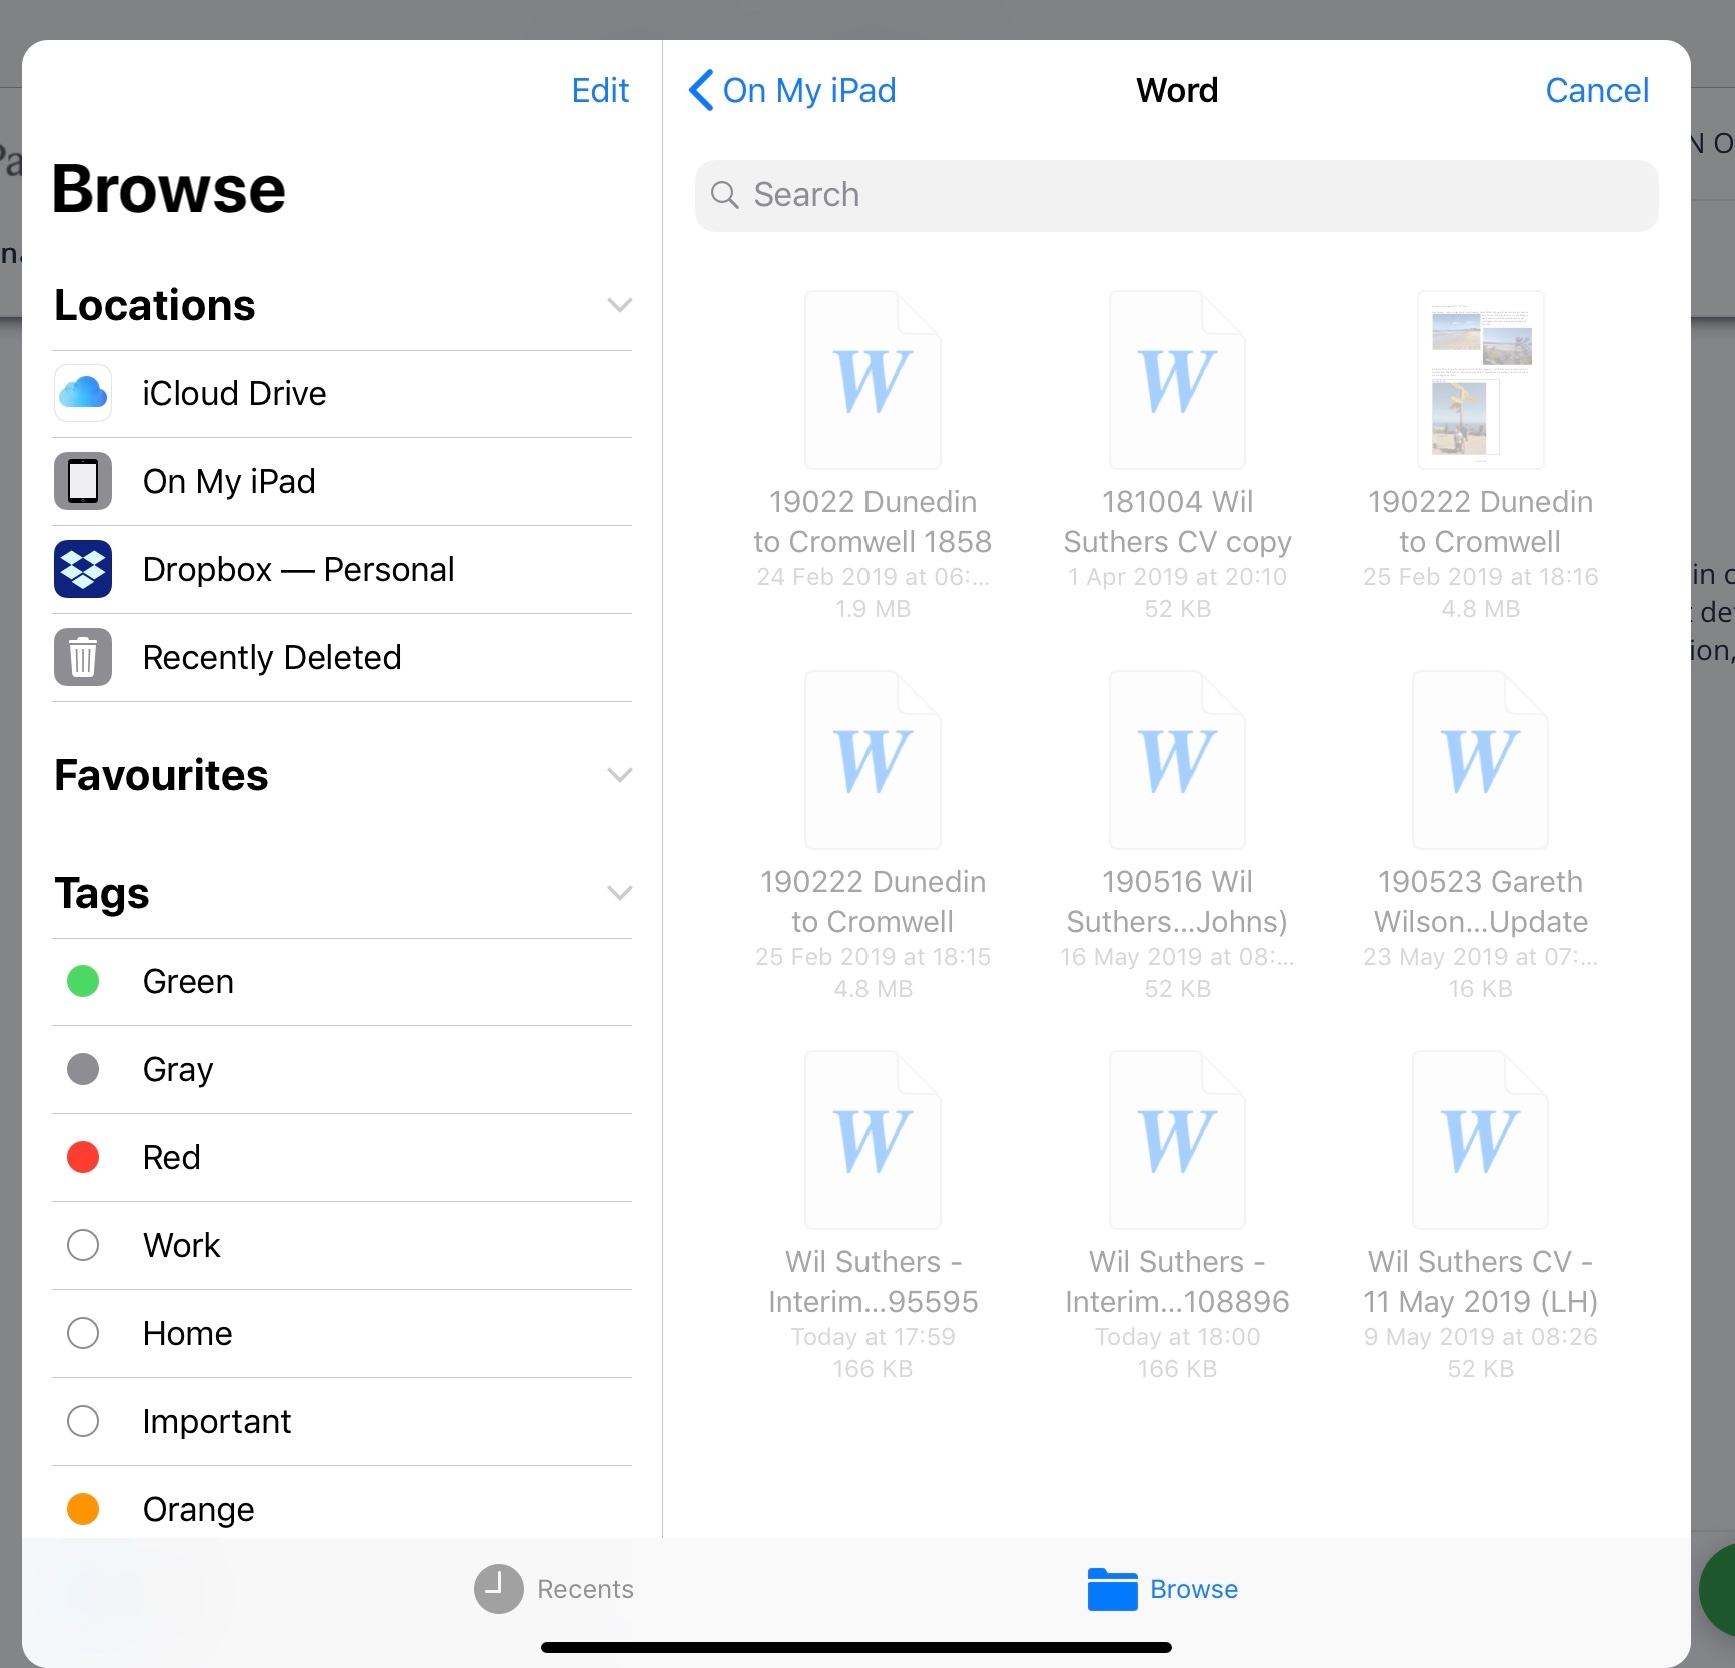Open Dropbox — Personal location
Screen dimensions: 1735x1668
342,569
